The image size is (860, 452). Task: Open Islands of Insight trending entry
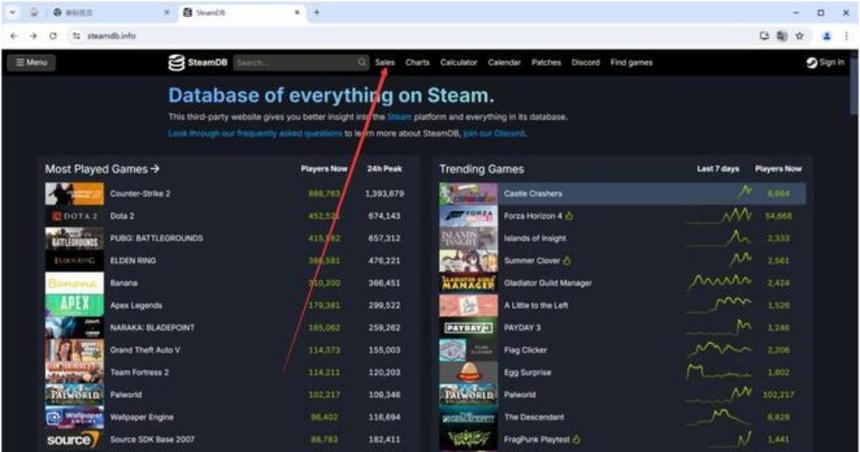pos(535,239)
